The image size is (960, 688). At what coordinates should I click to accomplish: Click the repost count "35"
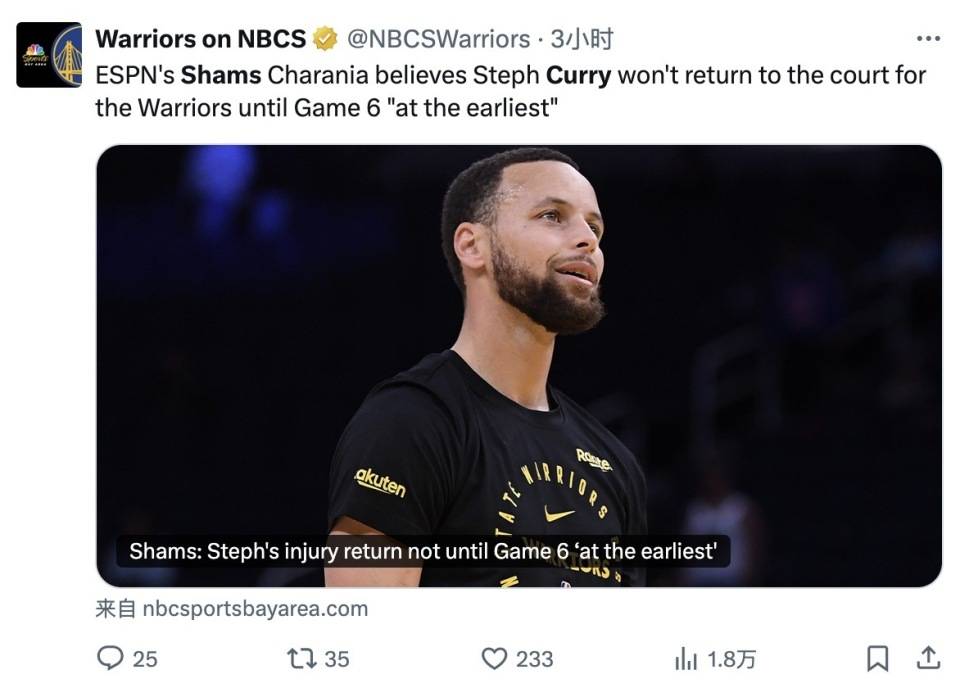[x=337, y=658]
